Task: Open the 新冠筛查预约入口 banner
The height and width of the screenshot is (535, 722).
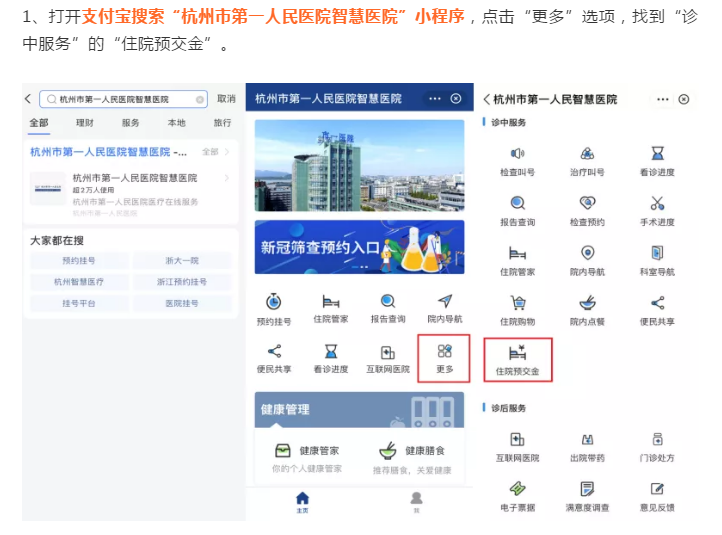Action: tap(360, 247)
